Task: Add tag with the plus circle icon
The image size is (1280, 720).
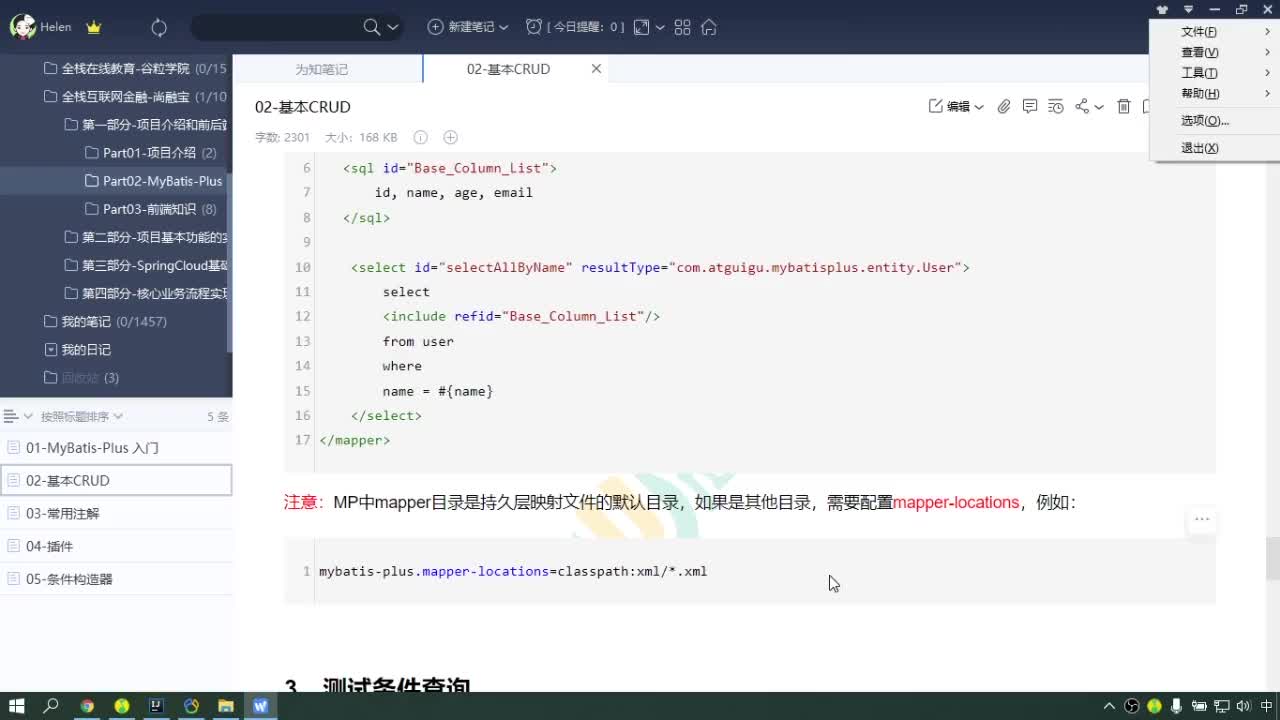Action: pos(450,137)
